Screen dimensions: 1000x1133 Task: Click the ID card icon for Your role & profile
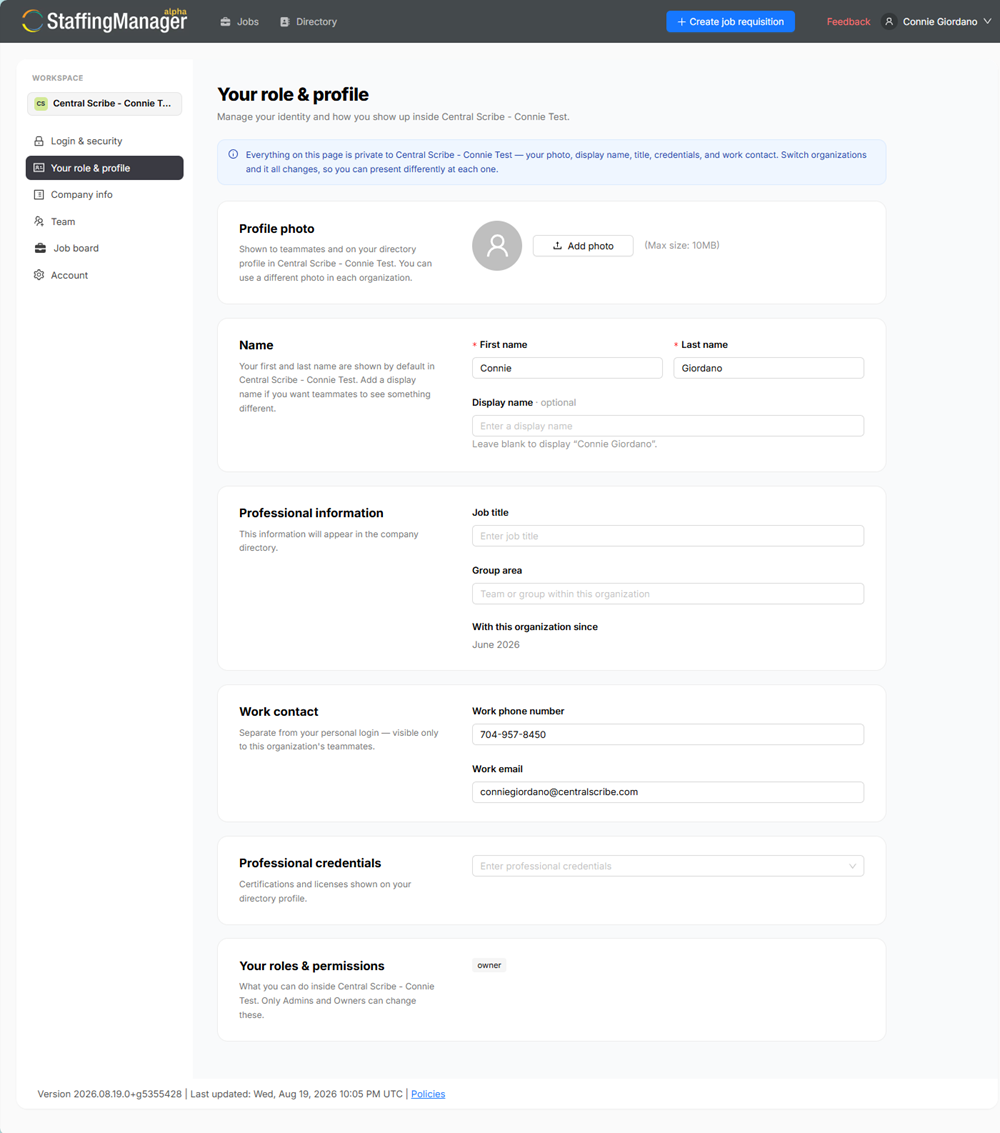(39, 168)
